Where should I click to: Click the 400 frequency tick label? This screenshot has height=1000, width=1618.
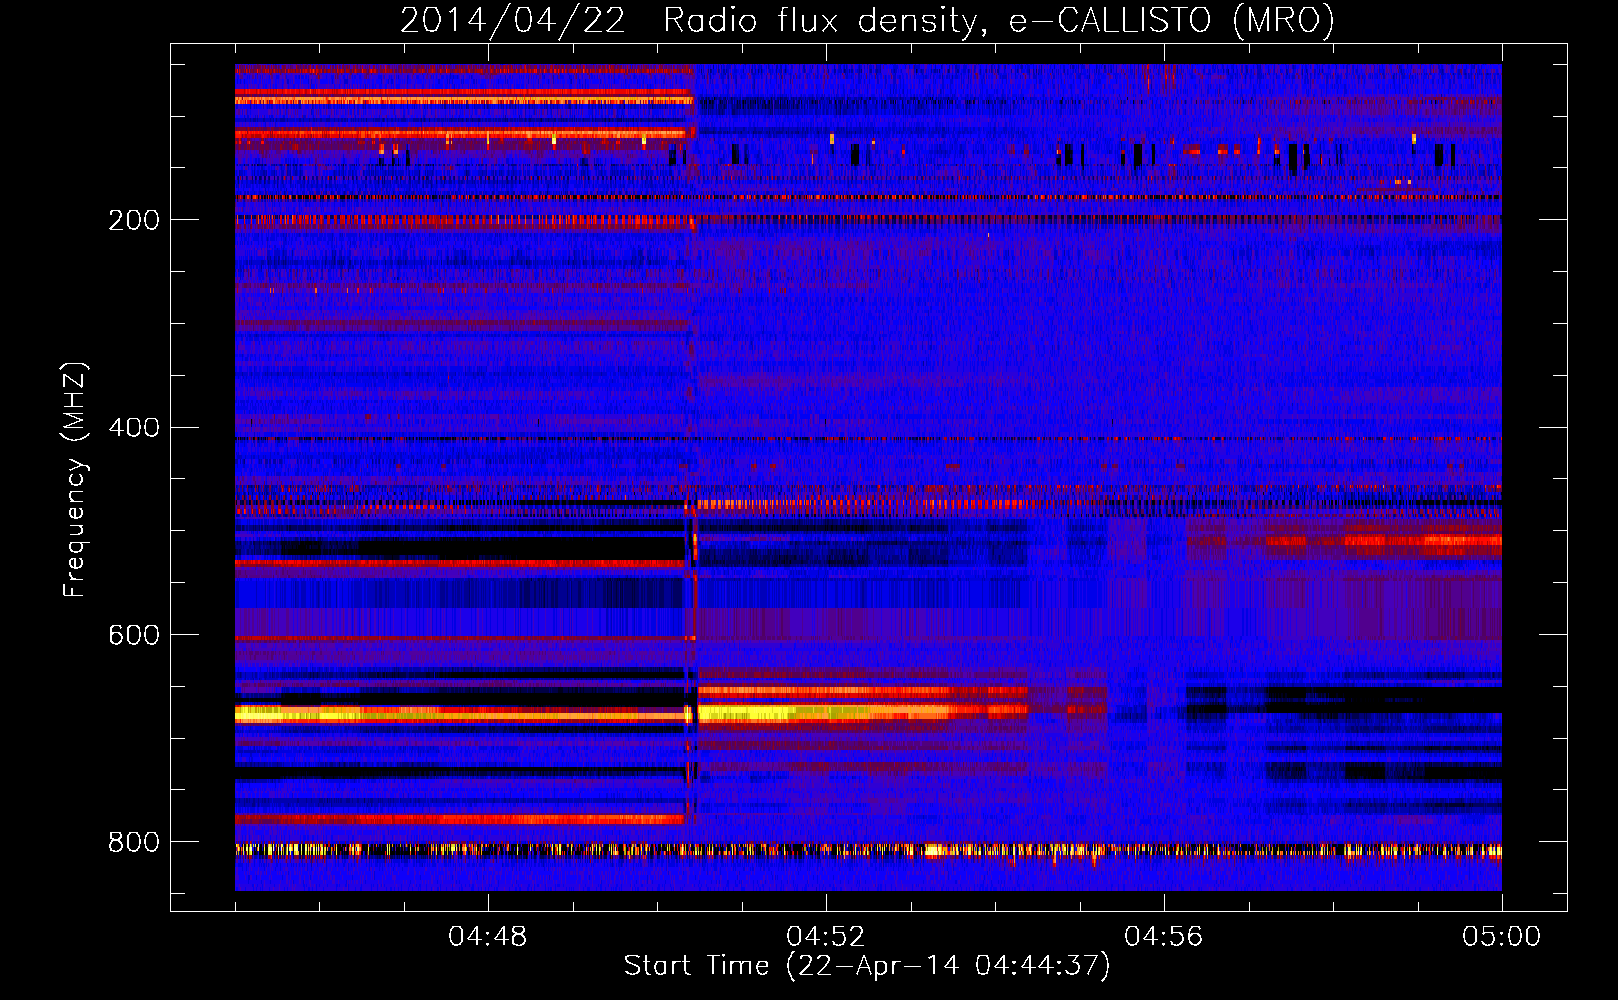pyautogui.click(x=134, y=428)
